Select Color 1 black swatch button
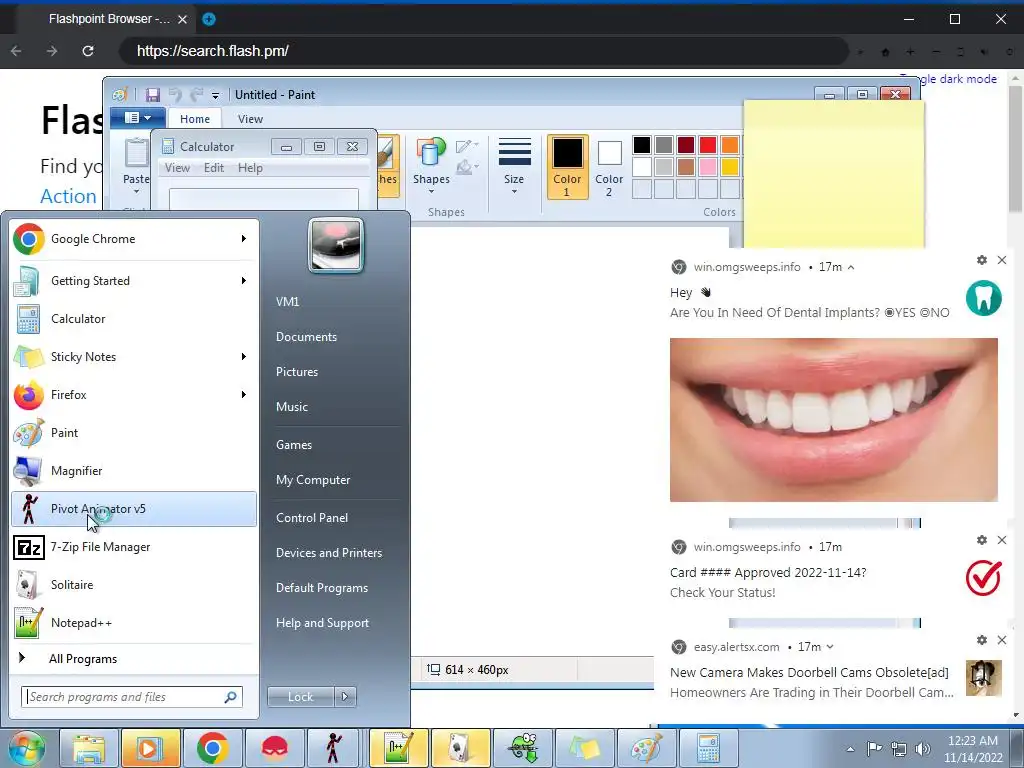The width and height of the screenshot is (1024, 768). [567, 167]
